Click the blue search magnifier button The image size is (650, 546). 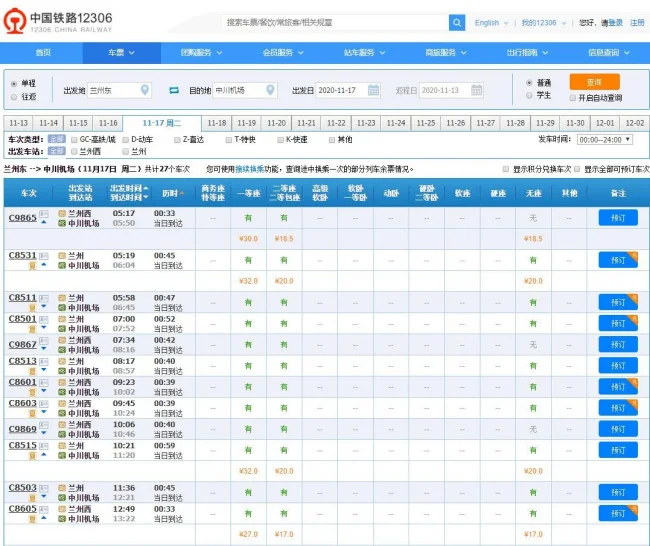tap(457, 22)
